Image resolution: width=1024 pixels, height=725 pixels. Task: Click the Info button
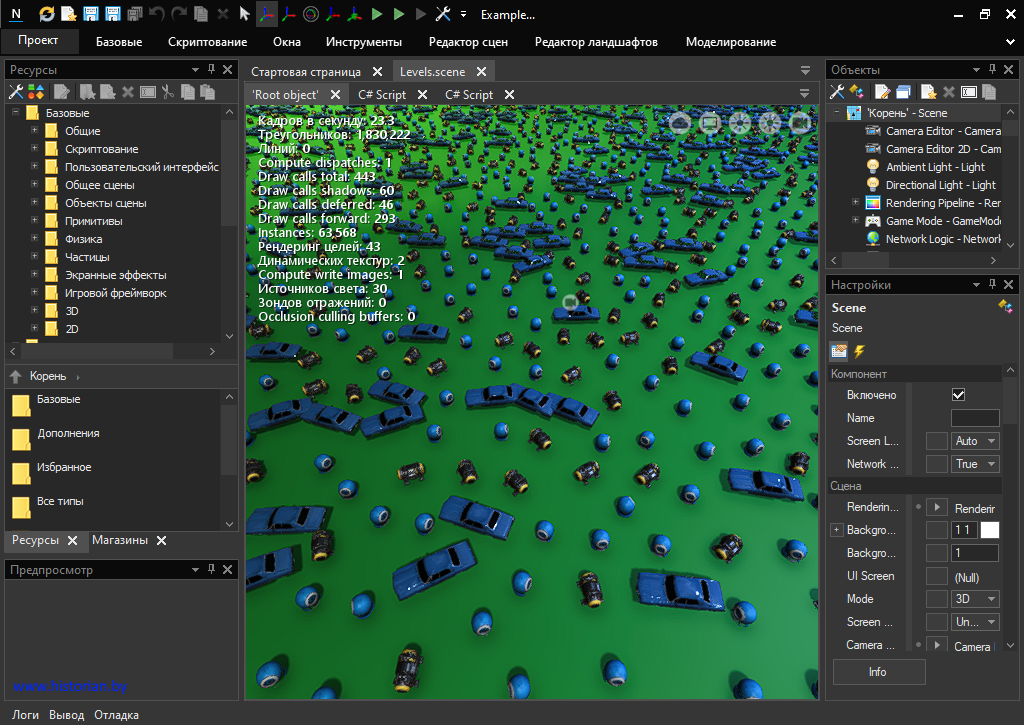coord(878,672)
